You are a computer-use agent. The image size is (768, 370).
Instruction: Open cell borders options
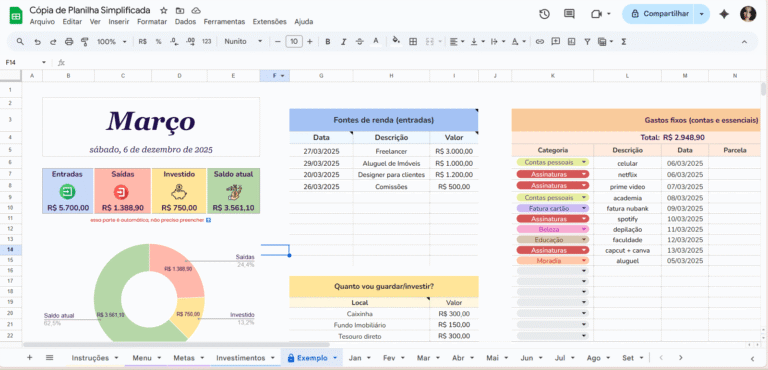413,42
